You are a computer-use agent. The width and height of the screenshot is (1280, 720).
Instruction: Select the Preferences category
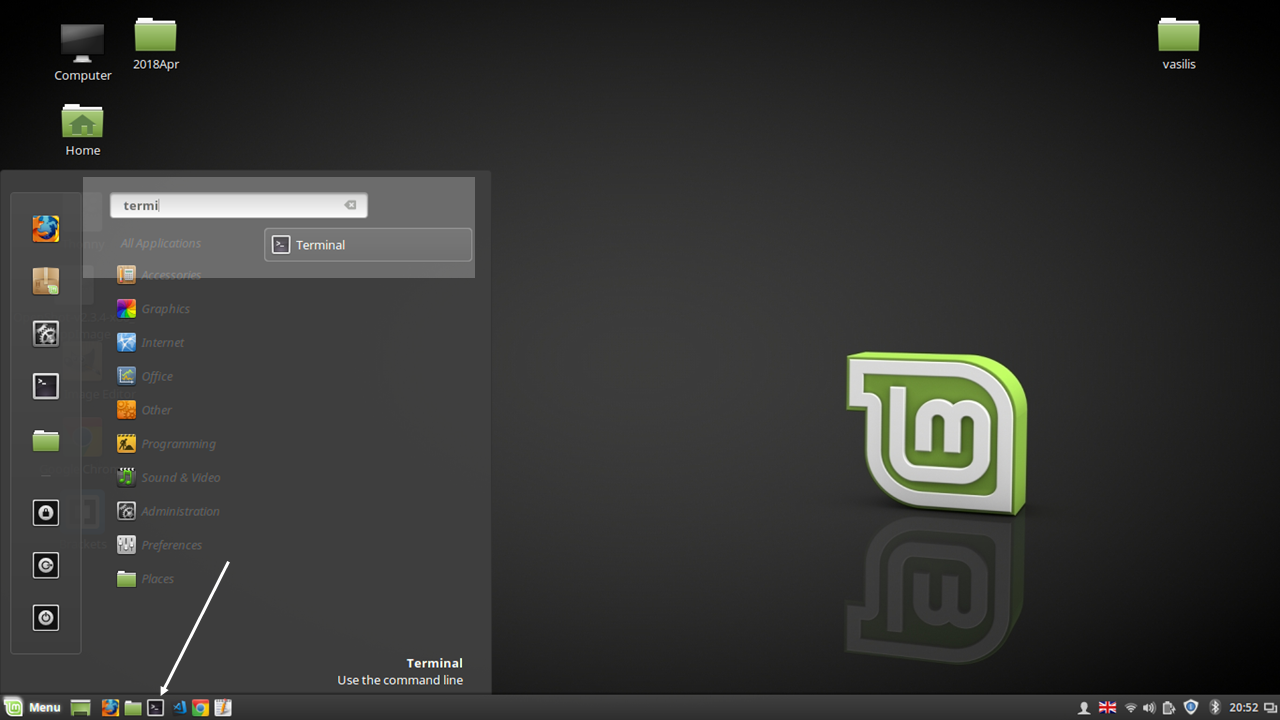pyautogui.click(x=159, y=545)
